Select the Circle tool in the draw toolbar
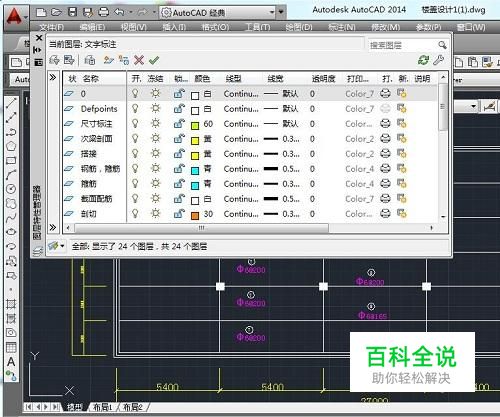The image size is (500, 417). pyautogui.click(x=11, y=189)
